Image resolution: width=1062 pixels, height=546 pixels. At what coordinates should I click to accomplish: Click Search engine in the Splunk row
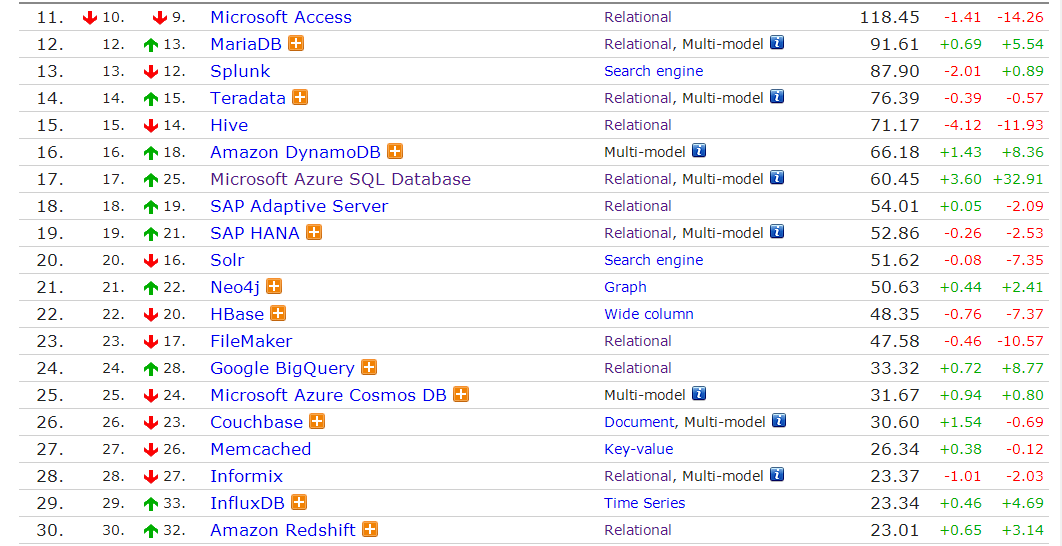pos(654,71)
